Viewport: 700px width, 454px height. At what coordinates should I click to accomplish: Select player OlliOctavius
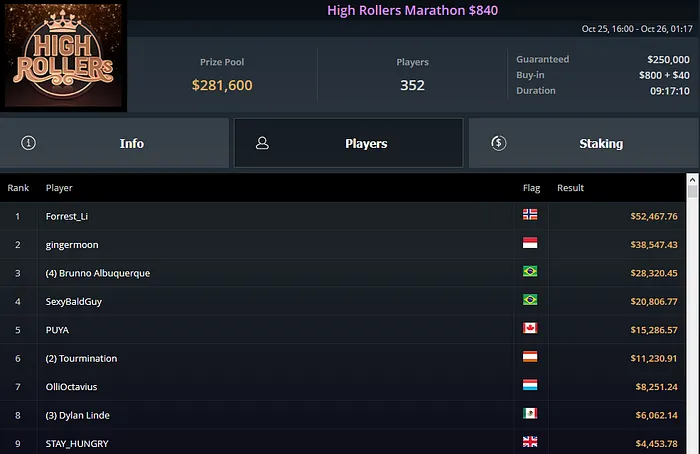click(71, 387)
